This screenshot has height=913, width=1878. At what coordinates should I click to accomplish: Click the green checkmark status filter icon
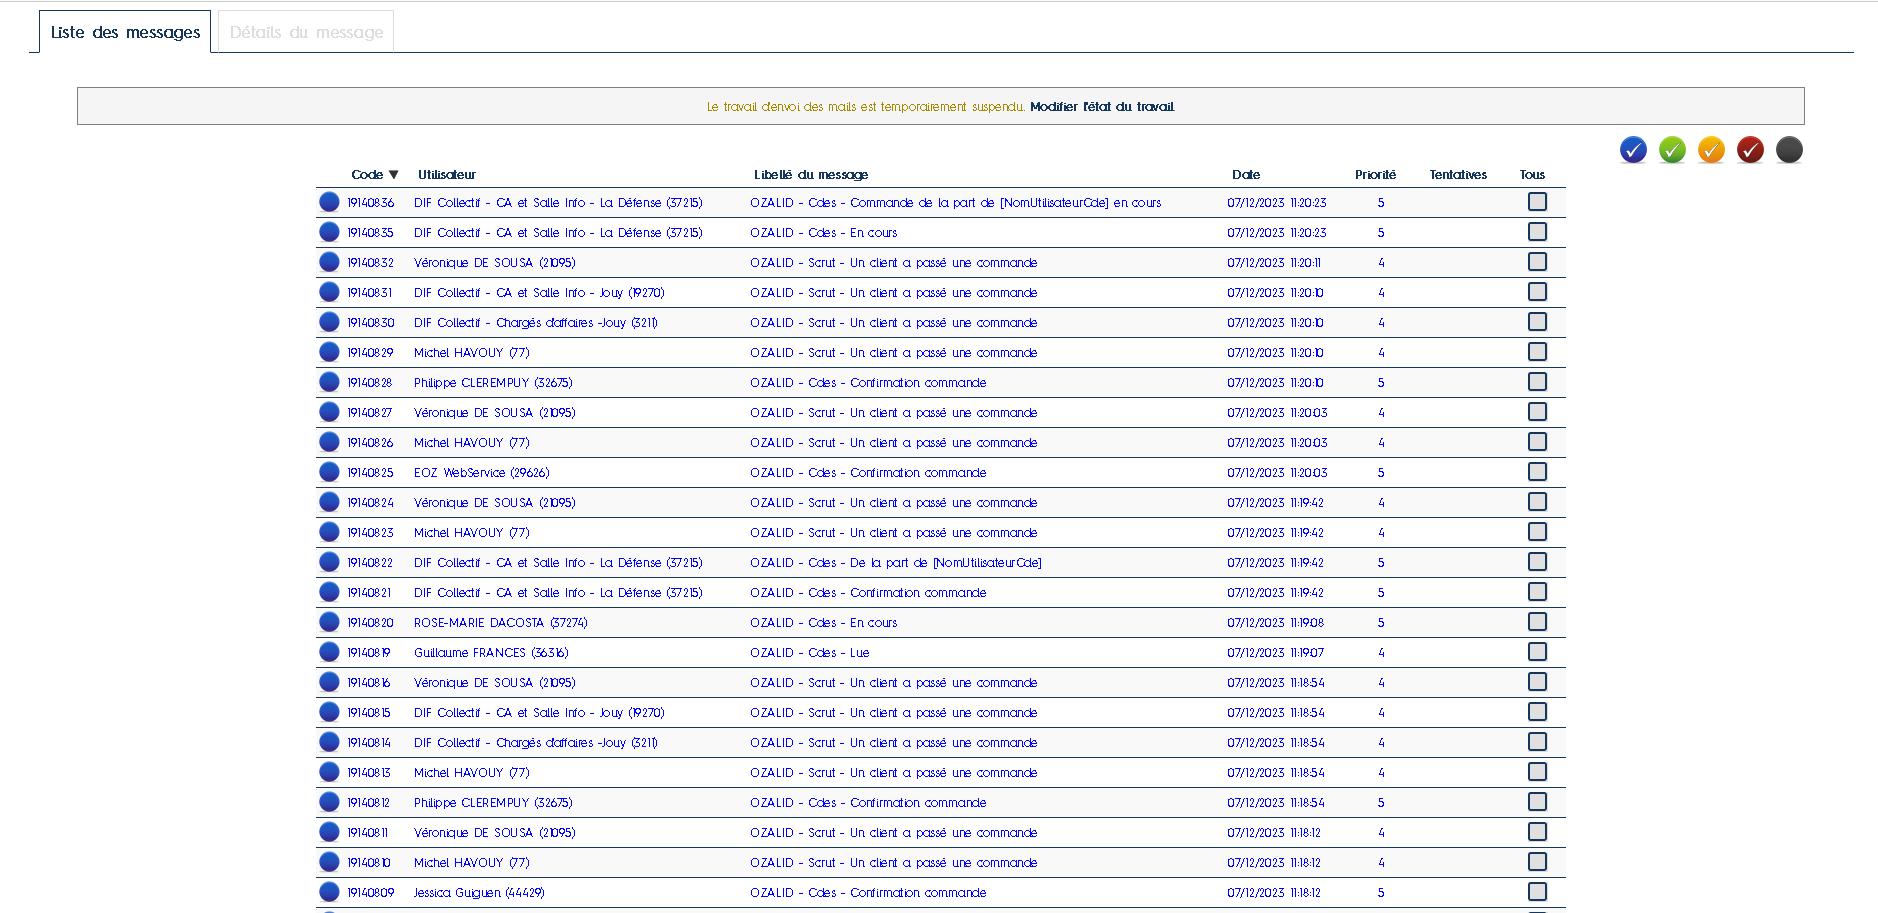(1672, 150)
